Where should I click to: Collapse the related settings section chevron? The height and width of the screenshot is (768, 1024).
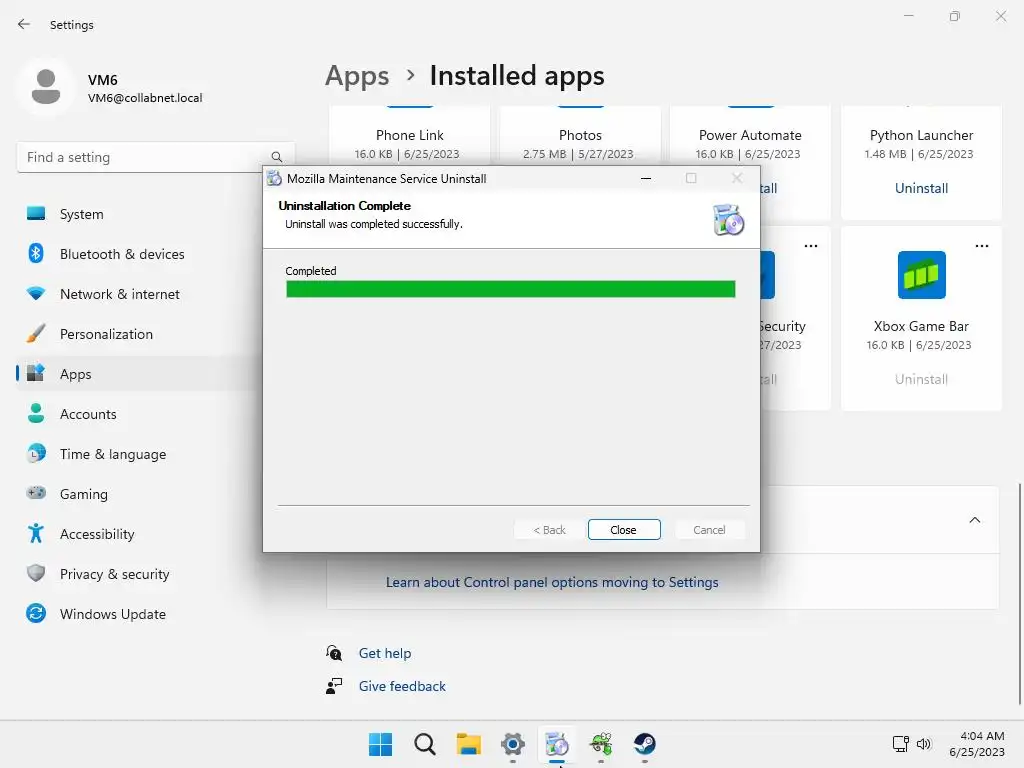tap(974, 520)
